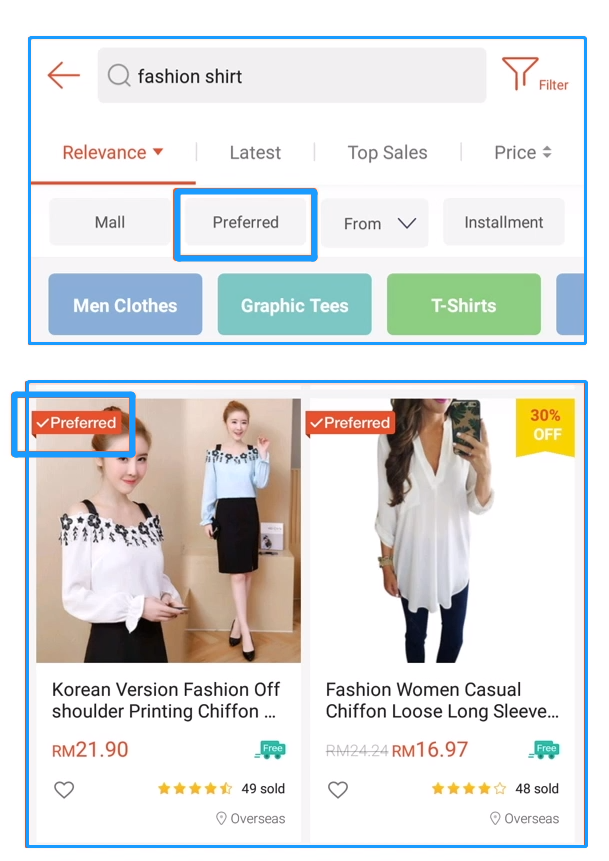Click free shipping truck icon on RM21.90 item
Viewport: 609px width, 861px height.
click(271, 750)
